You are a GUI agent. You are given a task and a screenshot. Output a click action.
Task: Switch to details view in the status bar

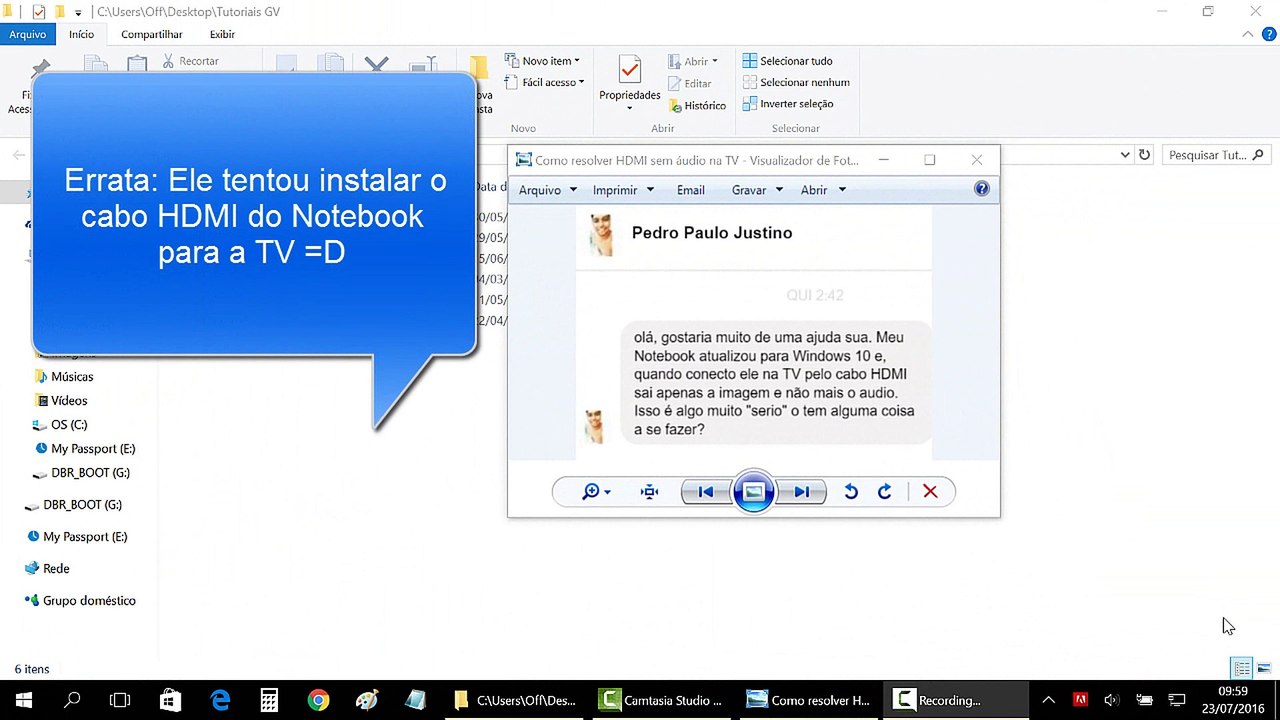1242,668
